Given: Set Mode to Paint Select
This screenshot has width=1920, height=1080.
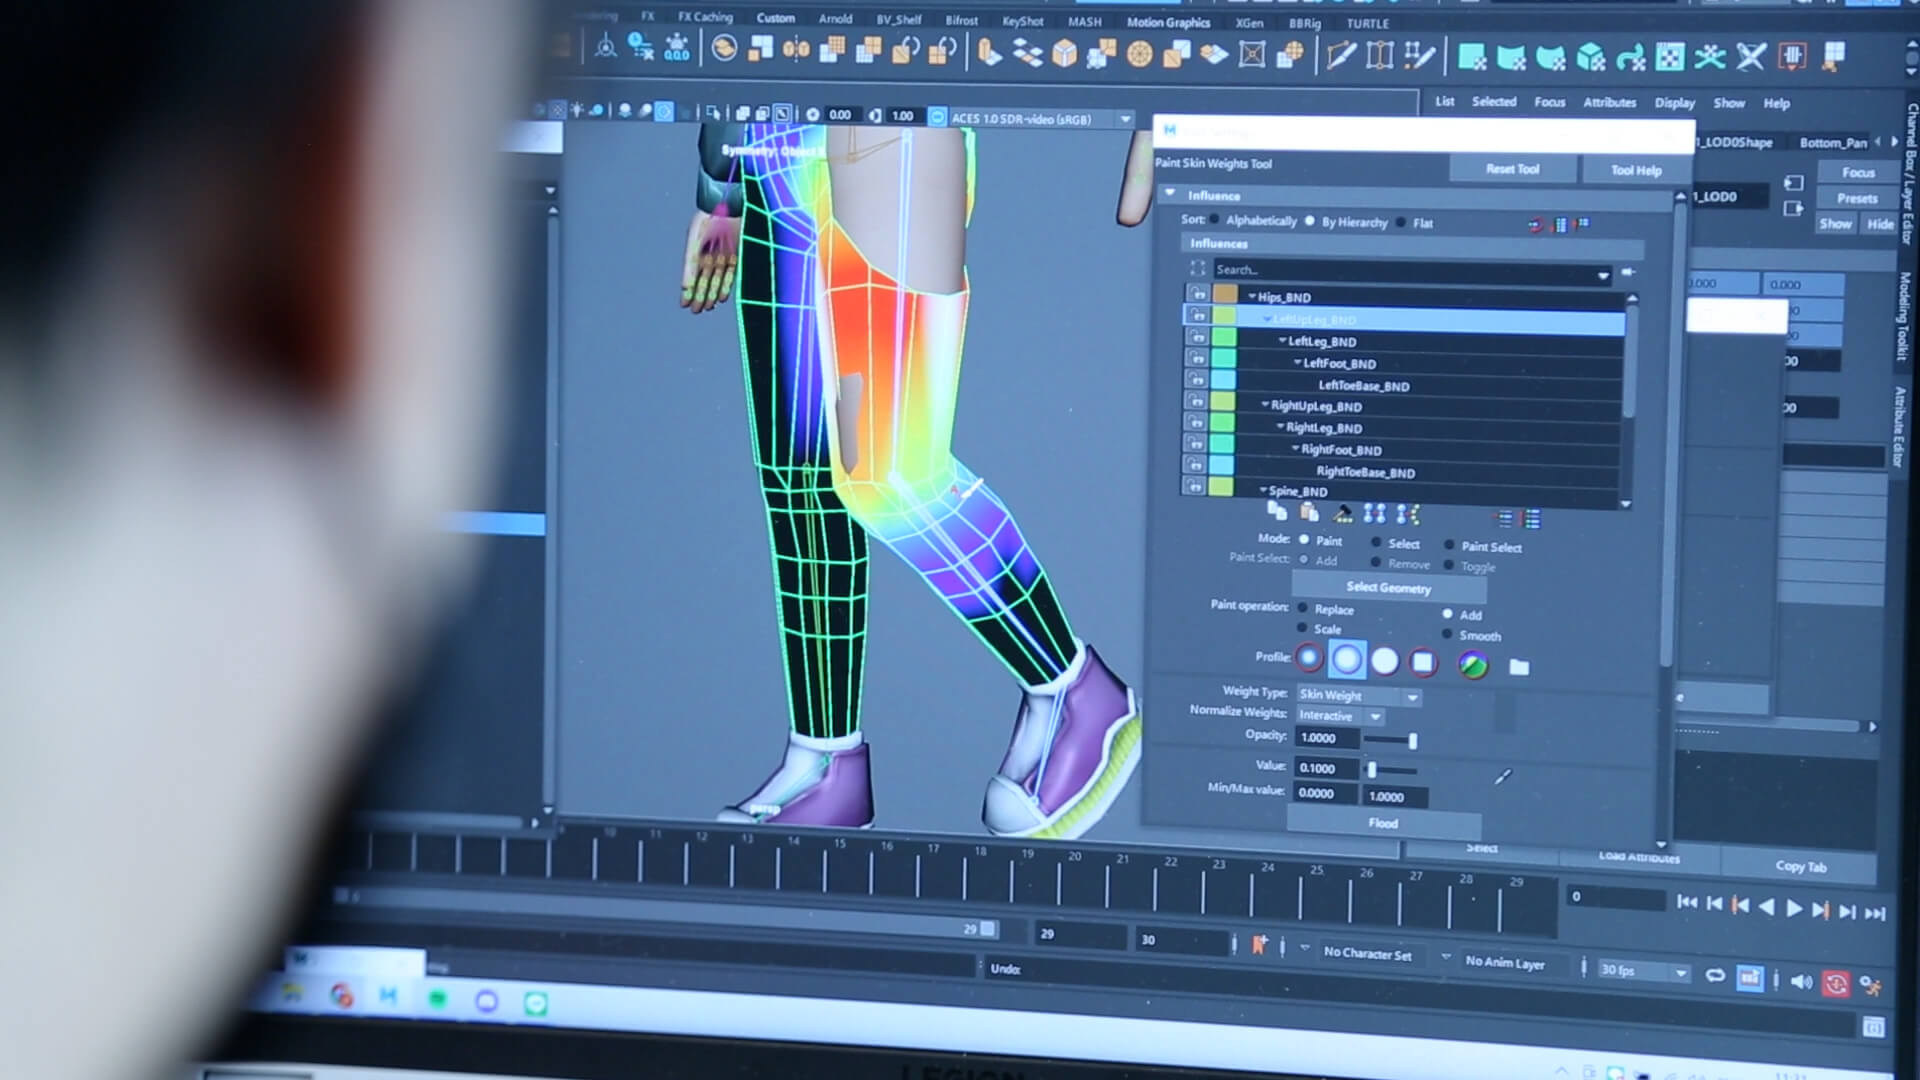Looking at the screenshot, I should pos(1449,545).
